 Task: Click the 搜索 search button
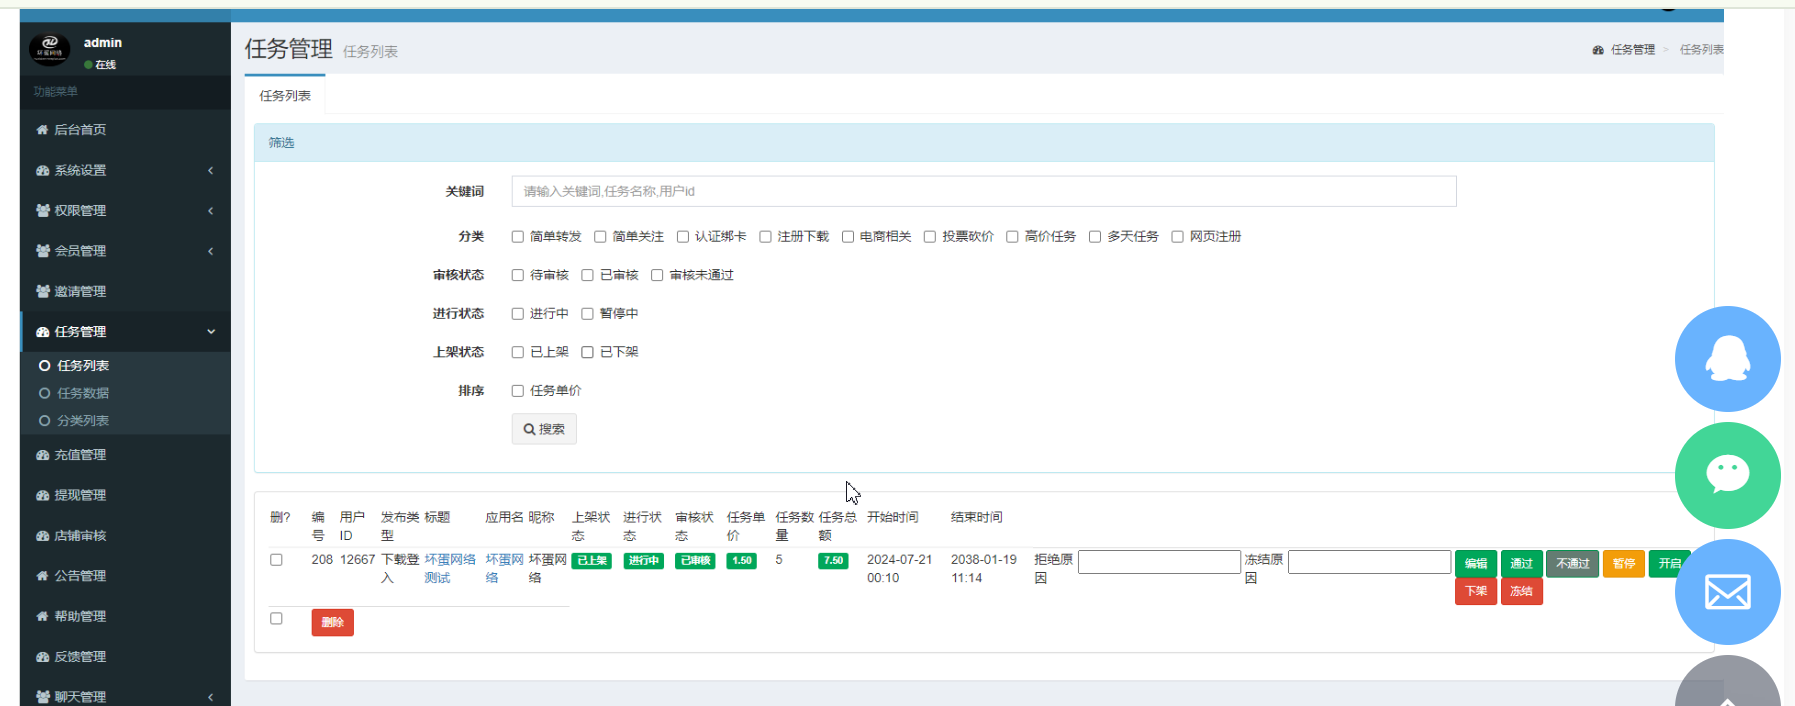544,429
